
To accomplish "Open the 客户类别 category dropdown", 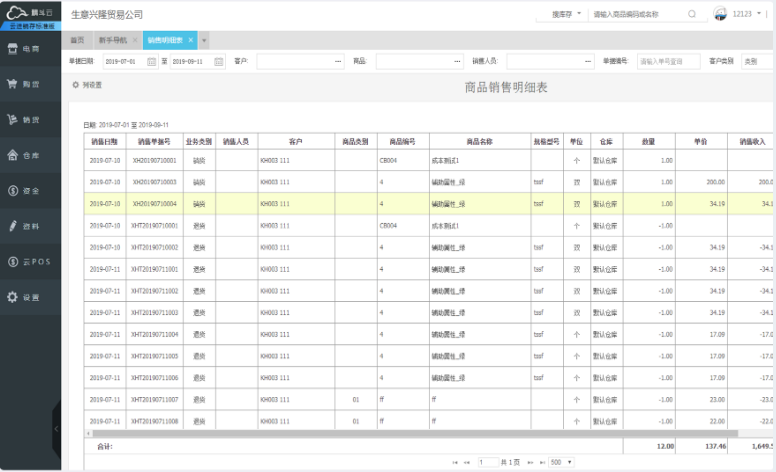I will click(x=757, y=61).
